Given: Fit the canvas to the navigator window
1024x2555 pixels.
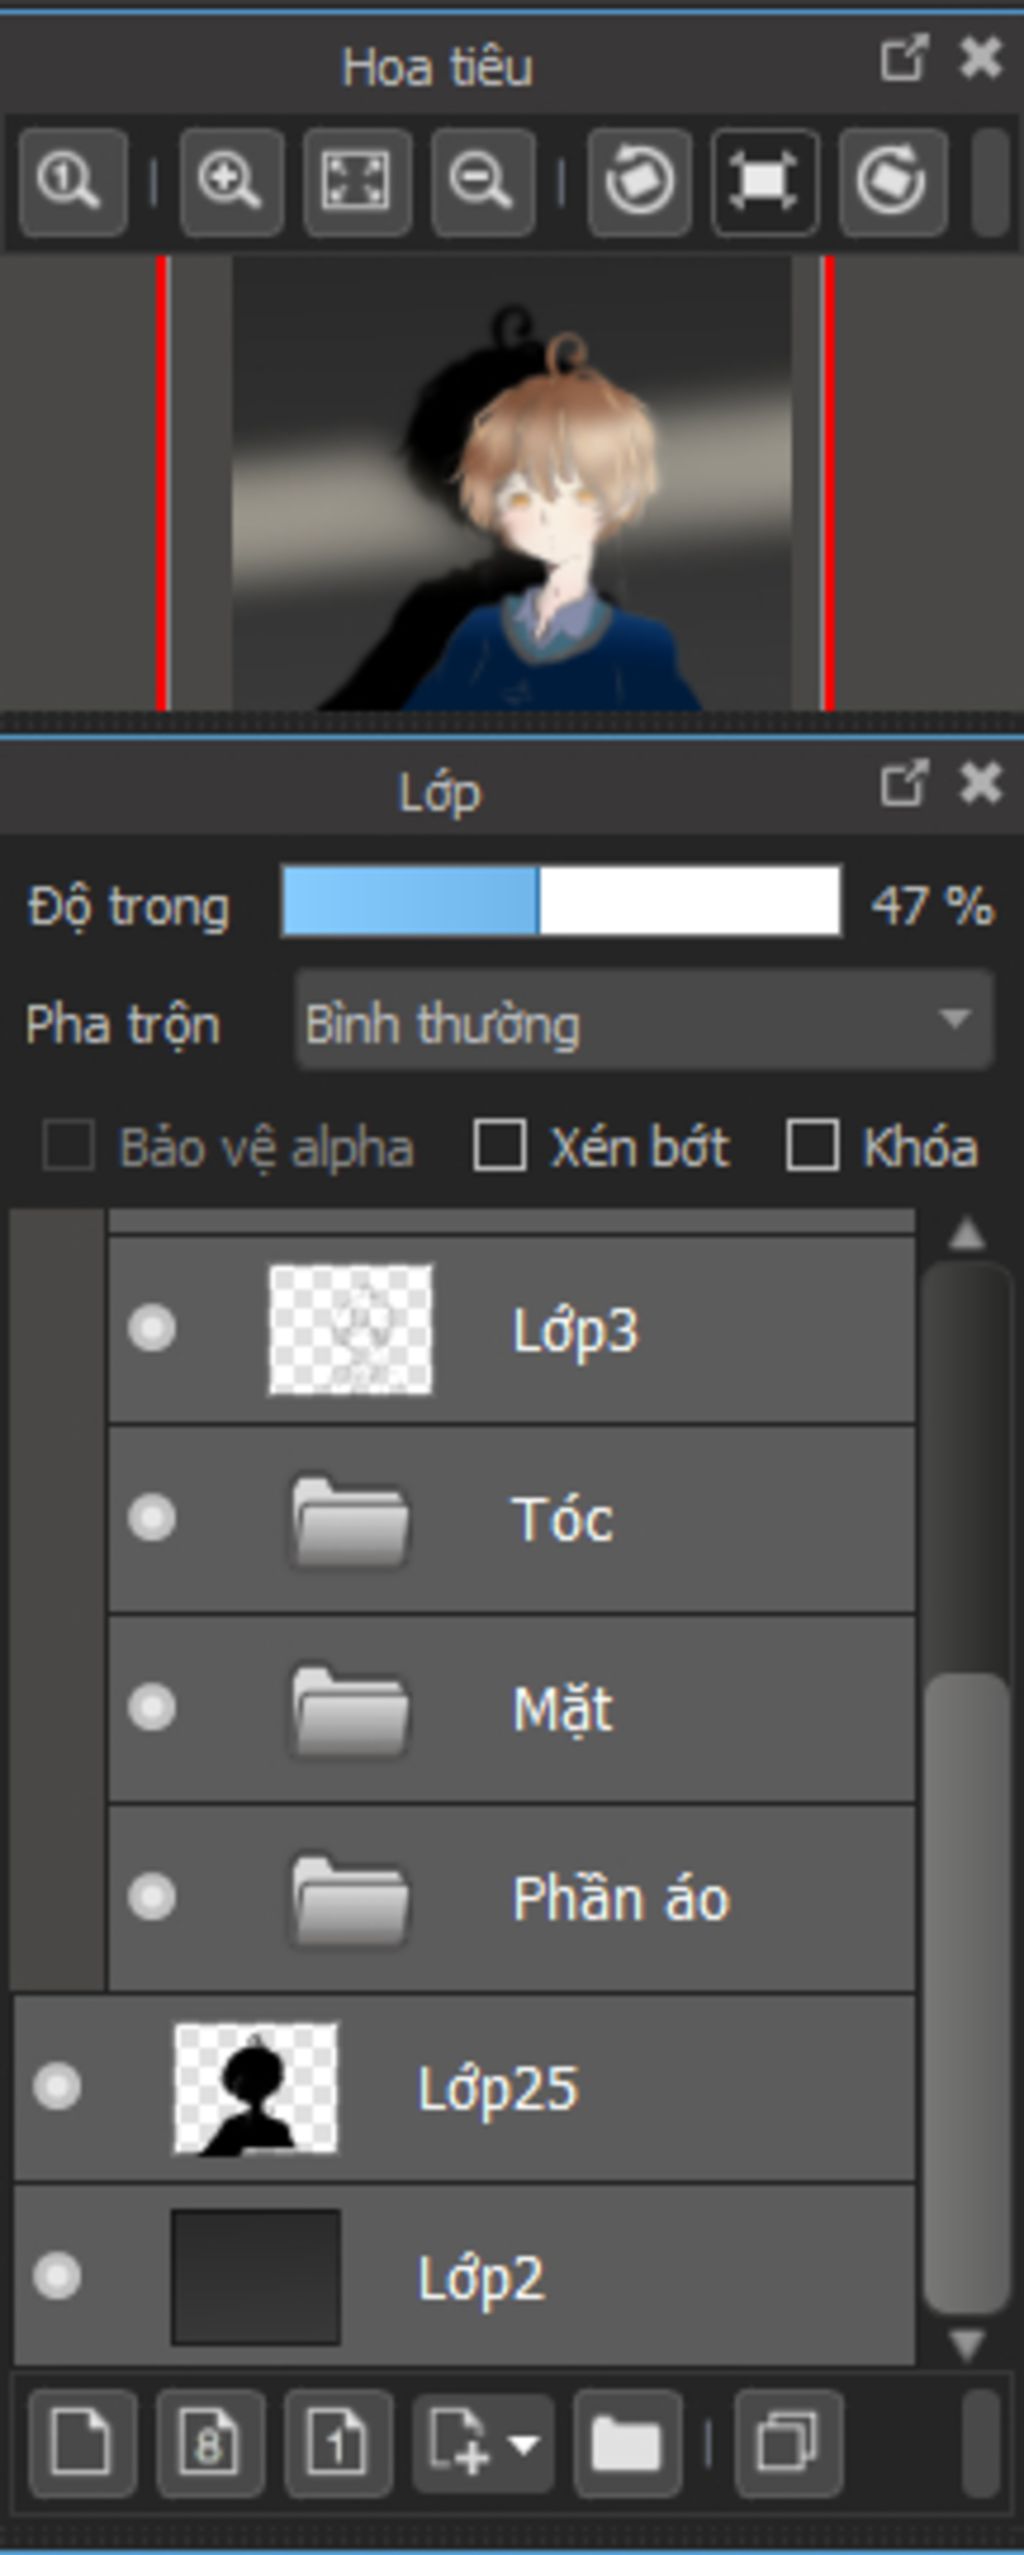Looking at the screenshot, I should (x=358, y=182).
